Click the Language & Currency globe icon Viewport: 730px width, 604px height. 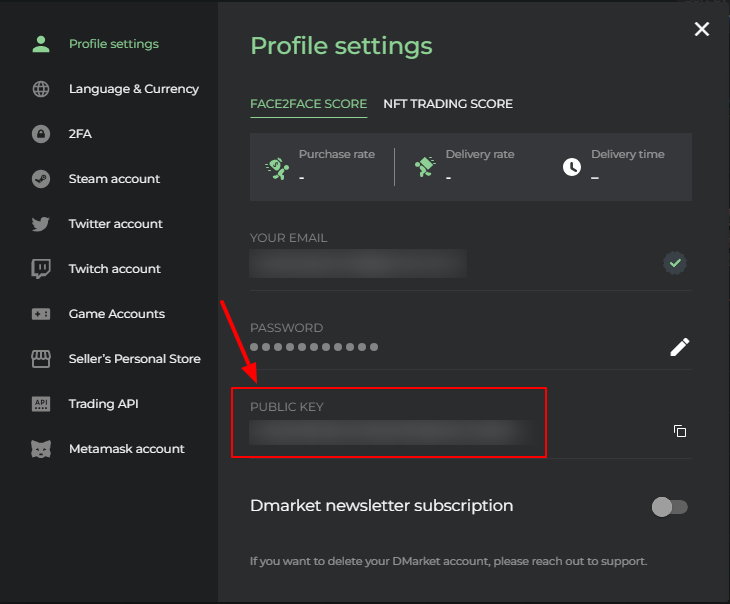click(41, 89)
